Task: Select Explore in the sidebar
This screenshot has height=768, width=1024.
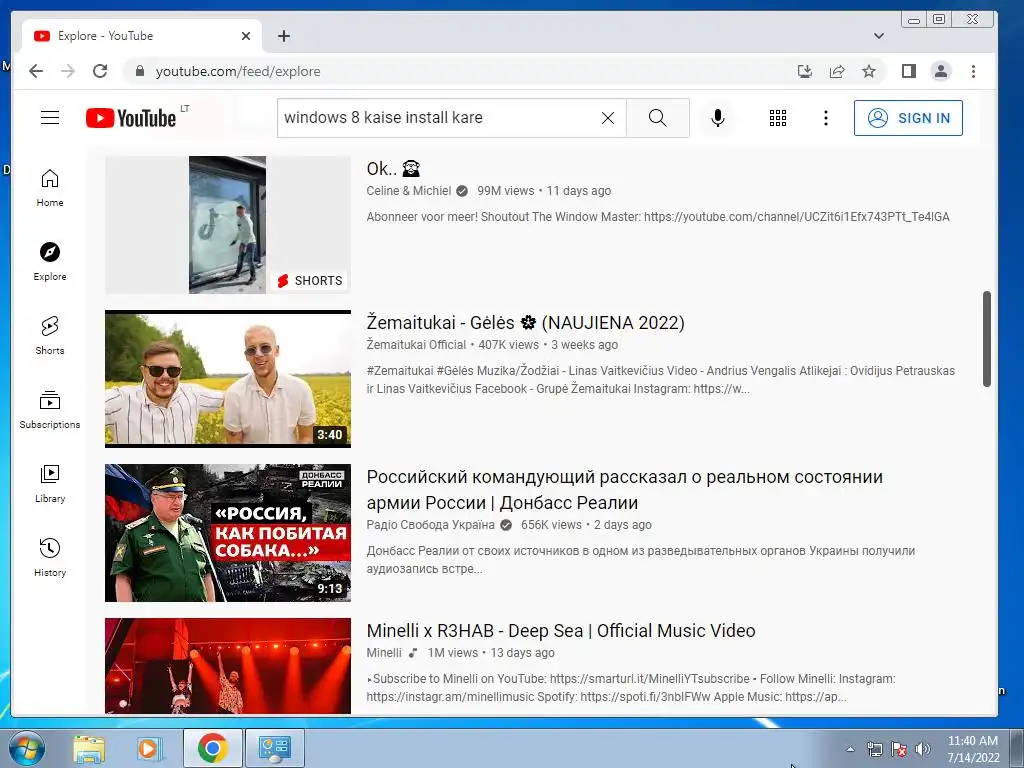Action: (x=50, y=262)
